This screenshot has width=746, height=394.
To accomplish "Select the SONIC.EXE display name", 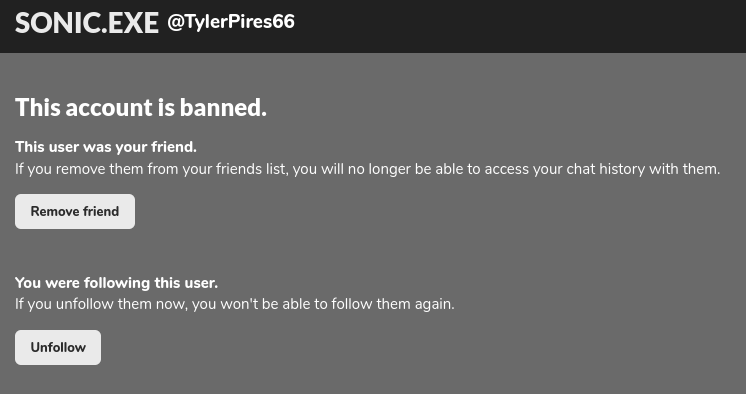I will point(87,23).
